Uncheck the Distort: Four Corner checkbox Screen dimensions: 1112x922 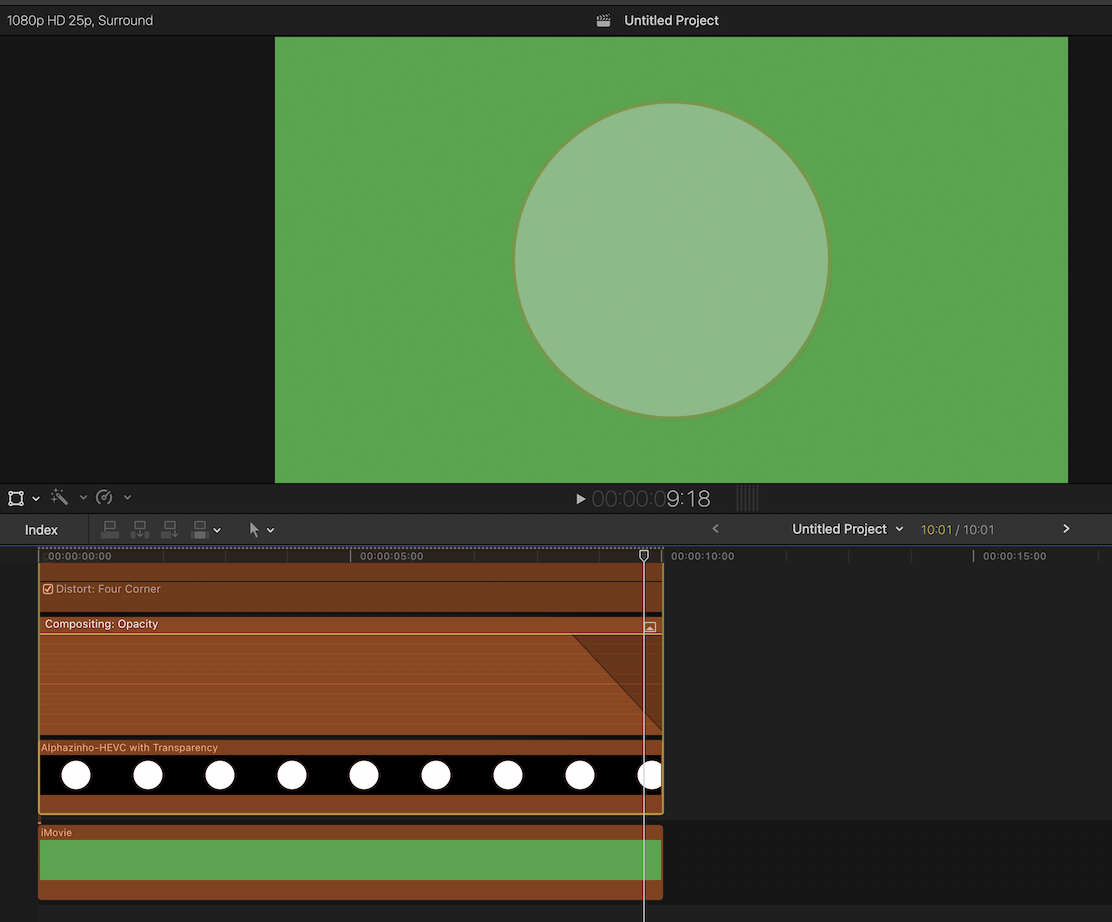pos(48,589)
